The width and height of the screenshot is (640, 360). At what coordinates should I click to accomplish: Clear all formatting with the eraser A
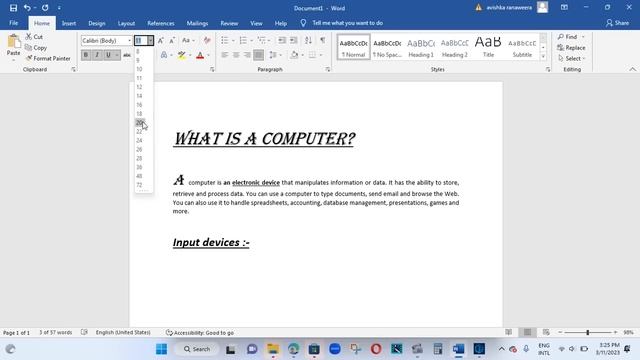(207, 40)
